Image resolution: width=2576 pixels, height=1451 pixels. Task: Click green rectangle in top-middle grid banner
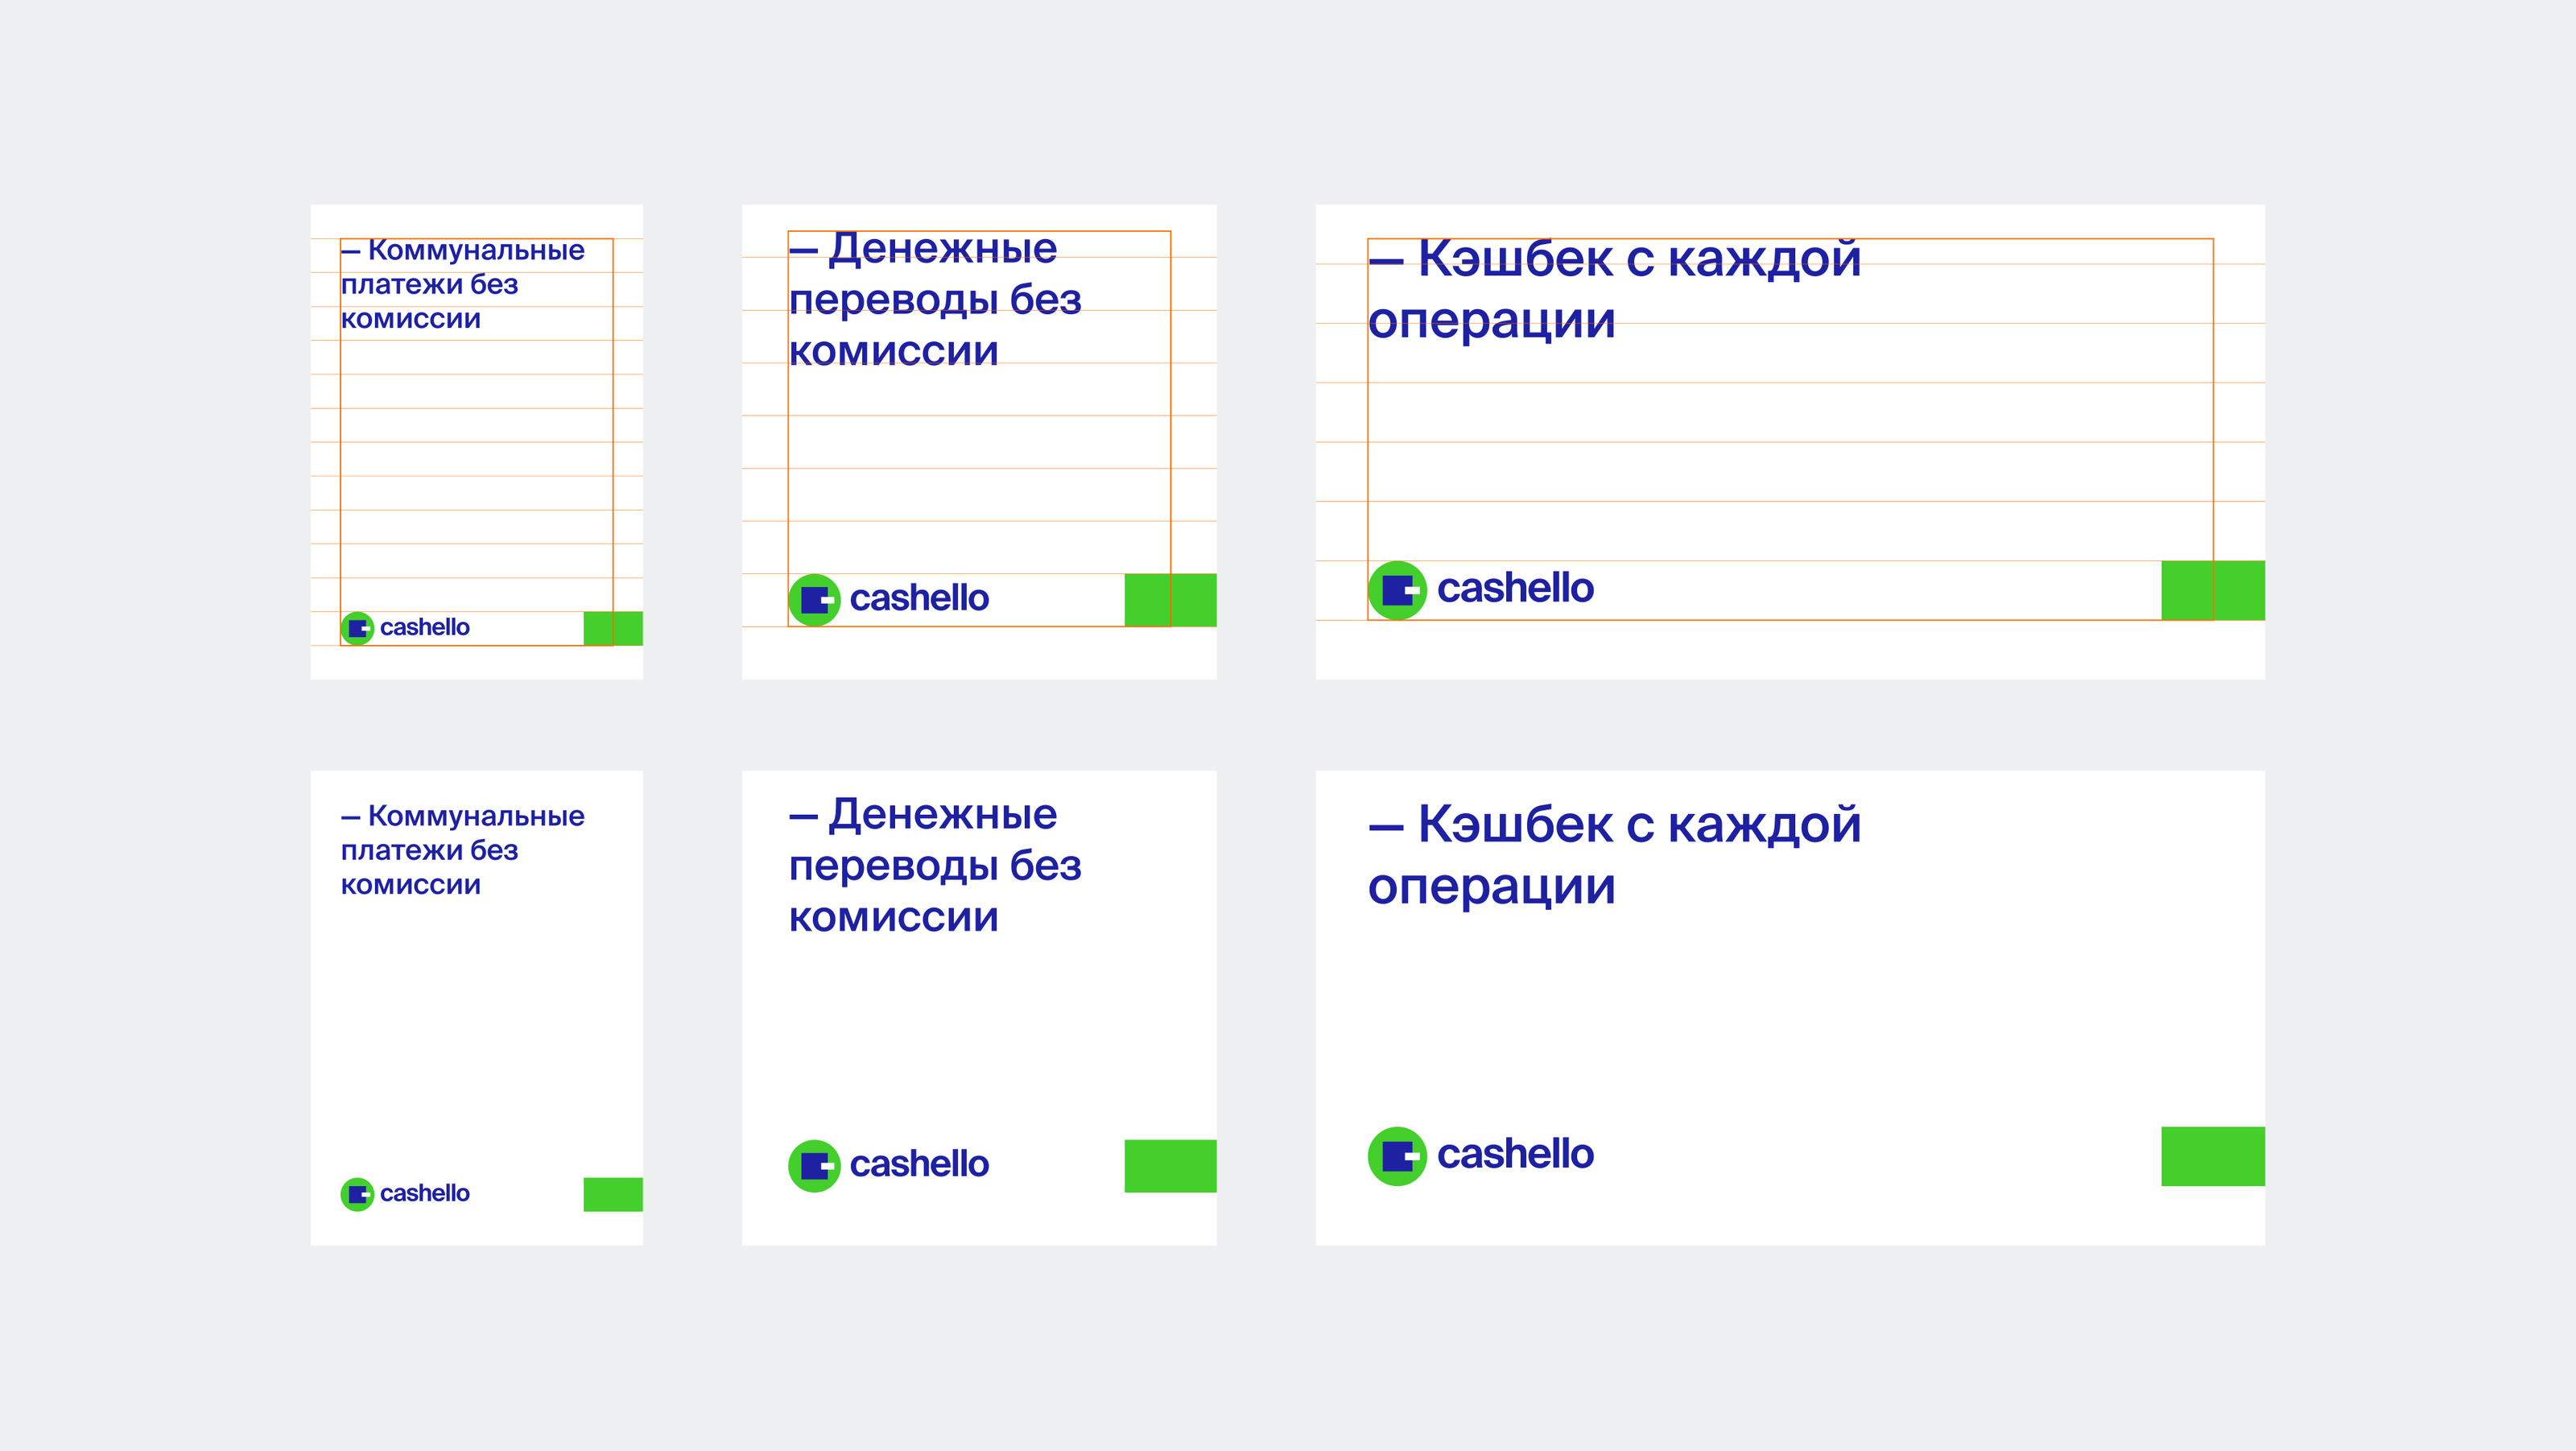tap(1170, 600)
